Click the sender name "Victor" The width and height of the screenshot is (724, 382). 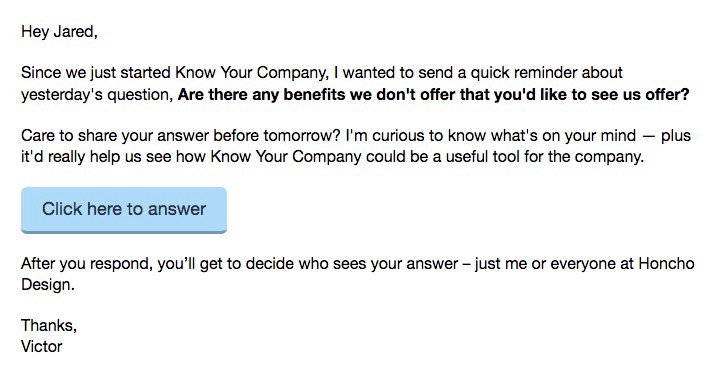[x=42, y=346]
